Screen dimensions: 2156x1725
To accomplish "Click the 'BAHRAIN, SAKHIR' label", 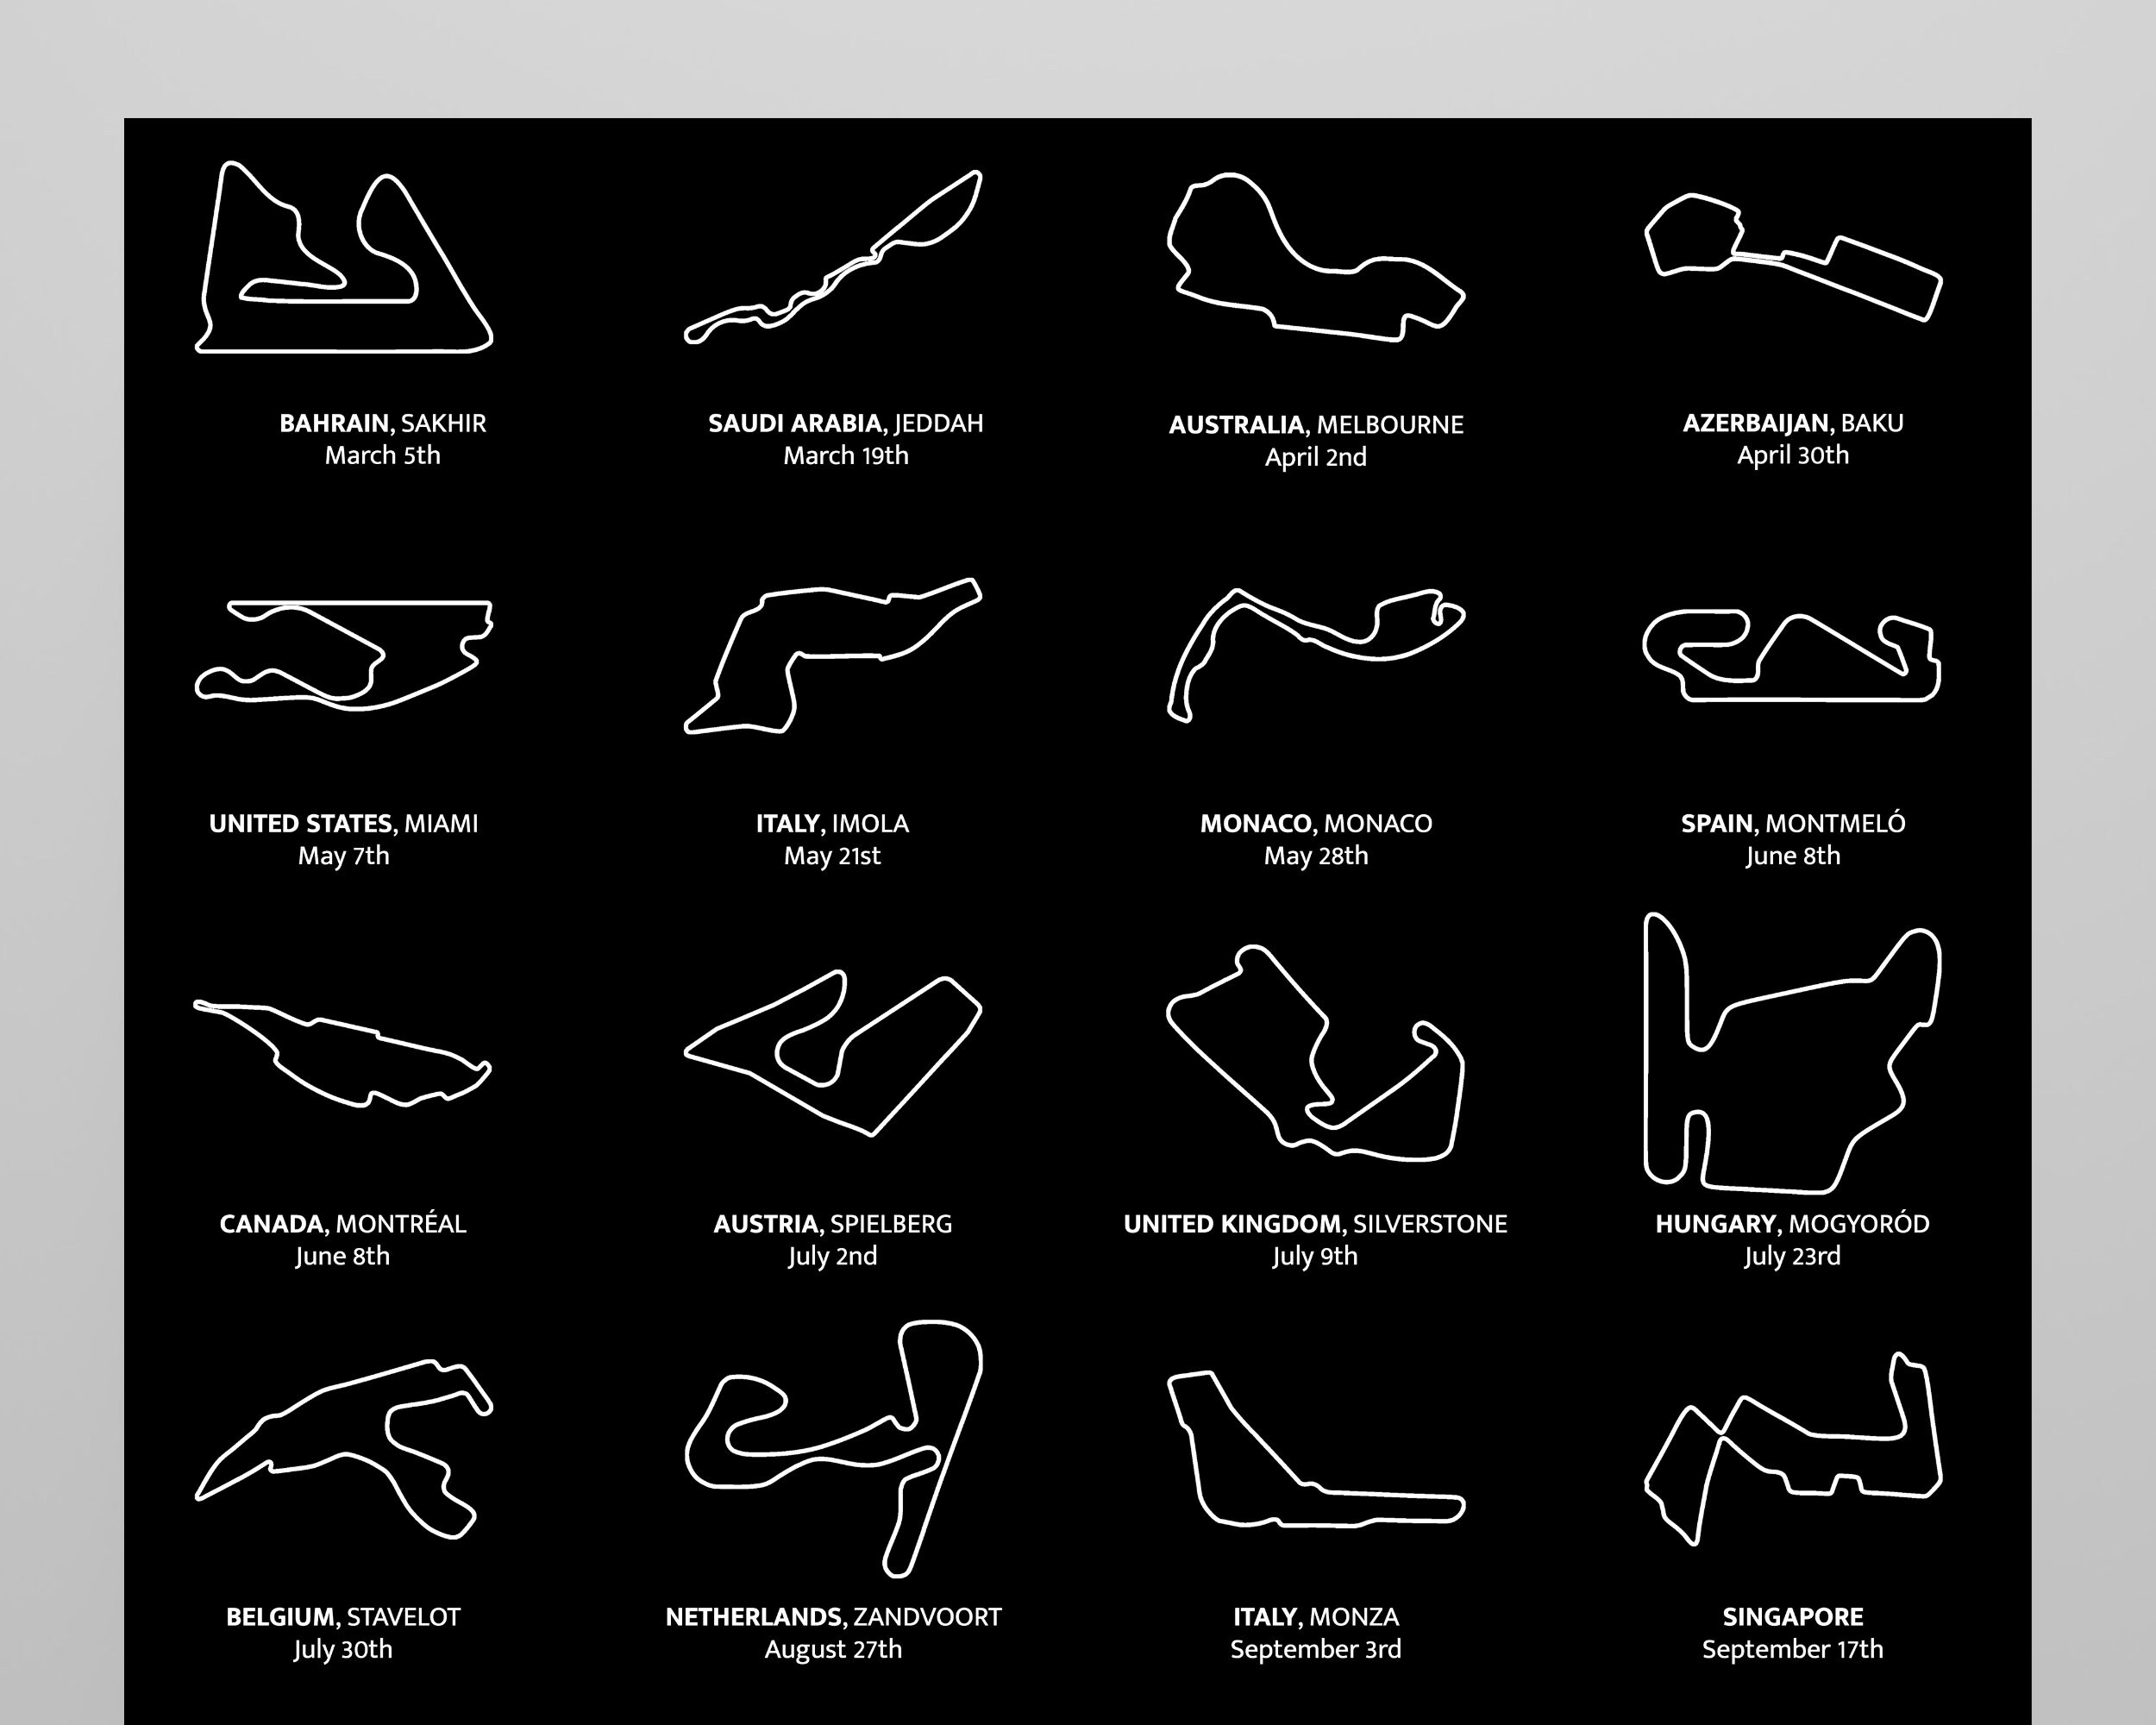I will 383,423.
